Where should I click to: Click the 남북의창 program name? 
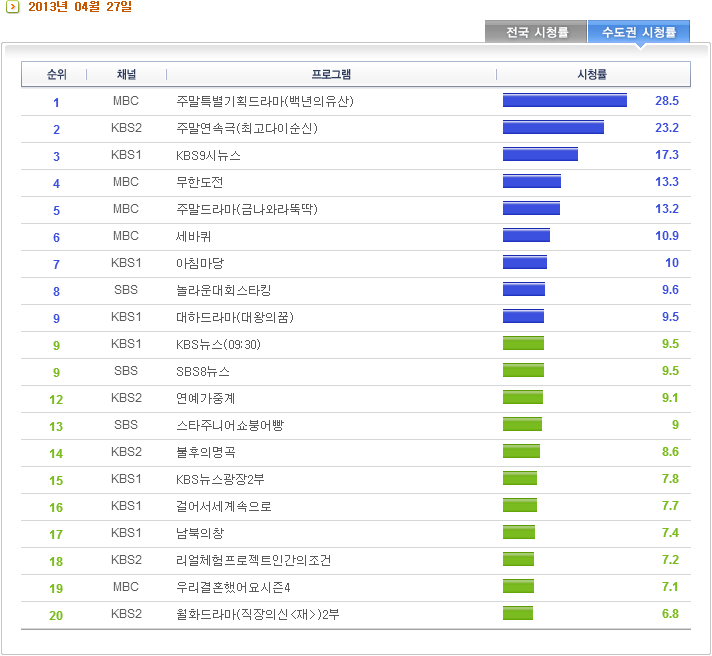tap(200, 533)
